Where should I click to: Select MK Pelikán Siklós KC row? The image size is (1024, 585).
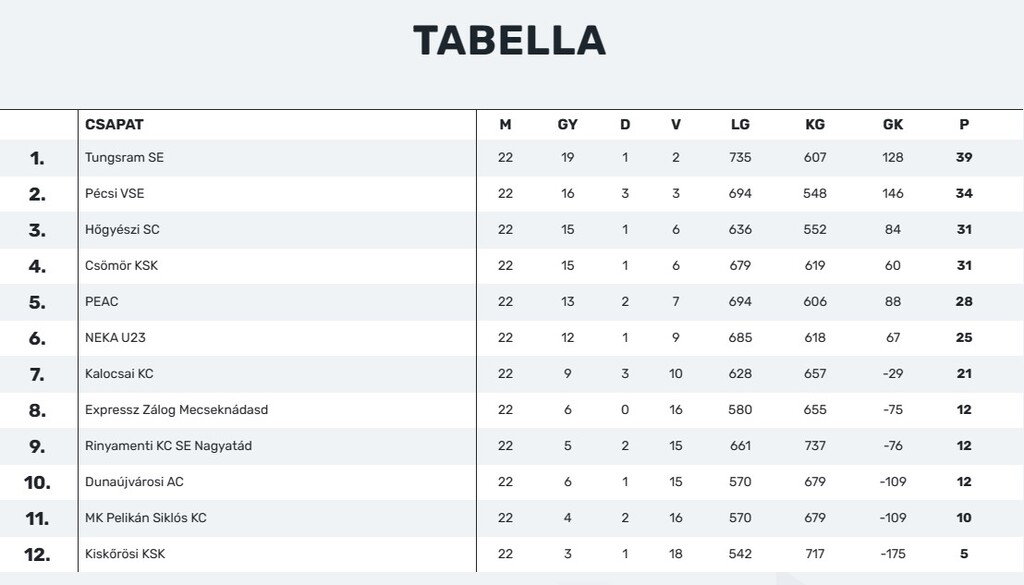[x=512, y=518]
